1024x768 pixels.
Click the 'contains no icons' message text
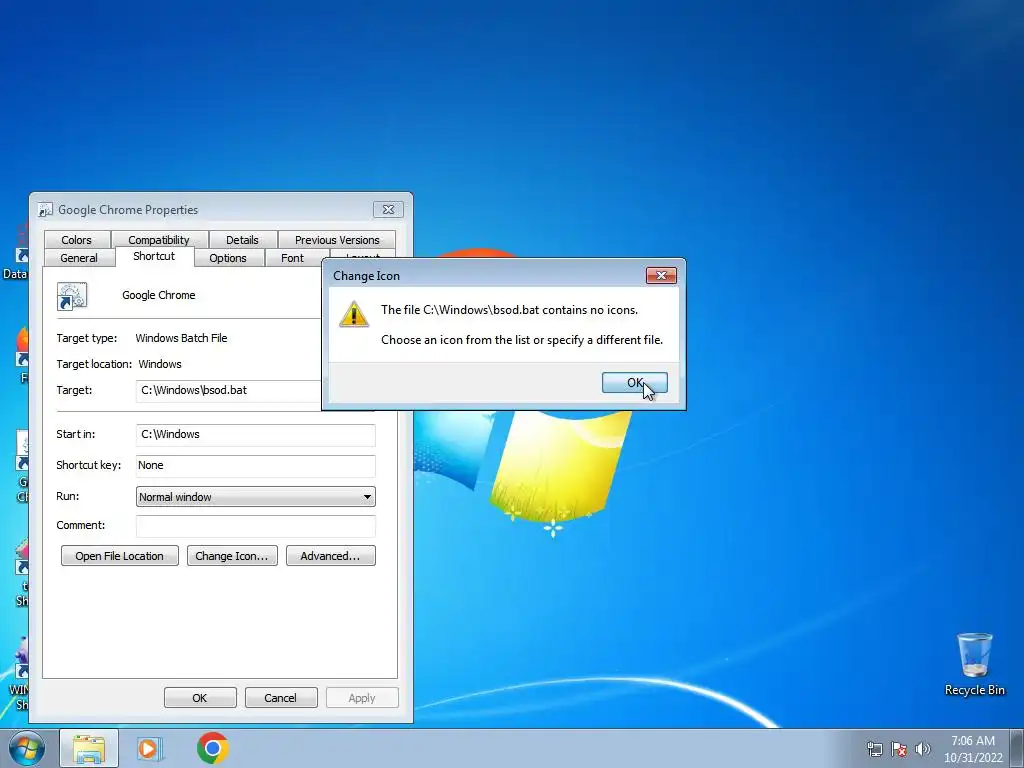tap(509, 310)
